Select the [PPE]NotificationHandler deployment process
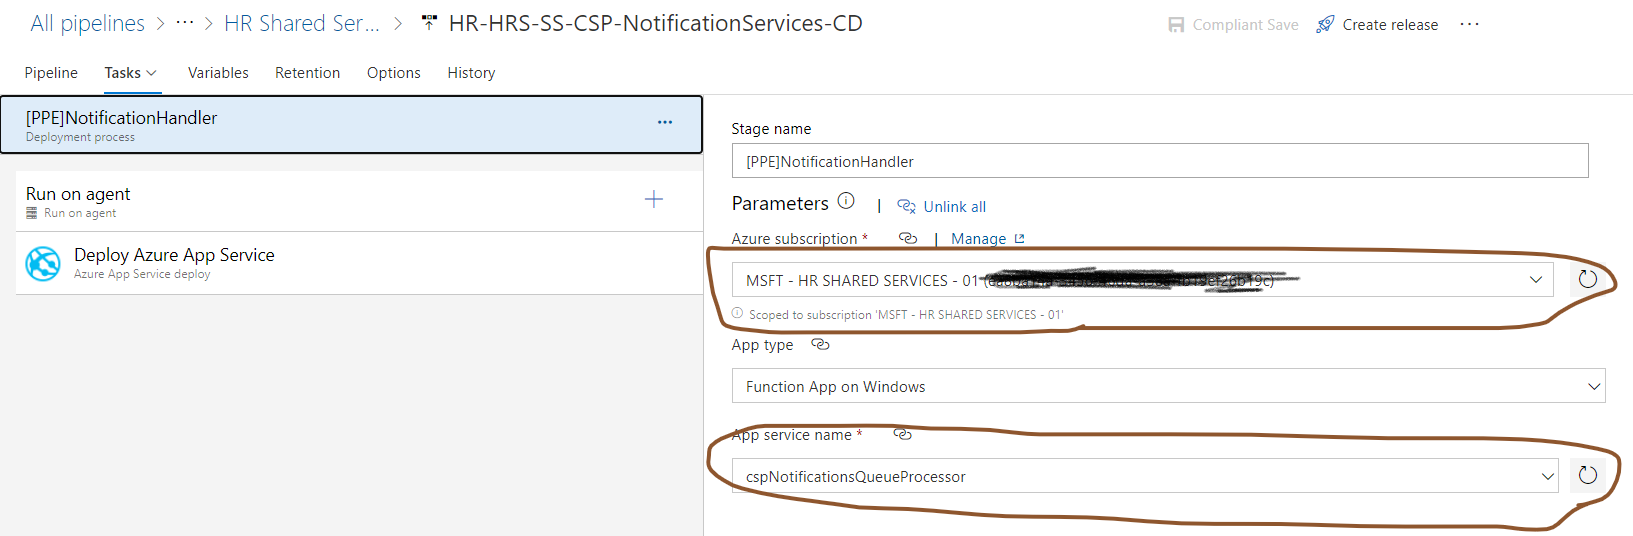 point(351,125)
